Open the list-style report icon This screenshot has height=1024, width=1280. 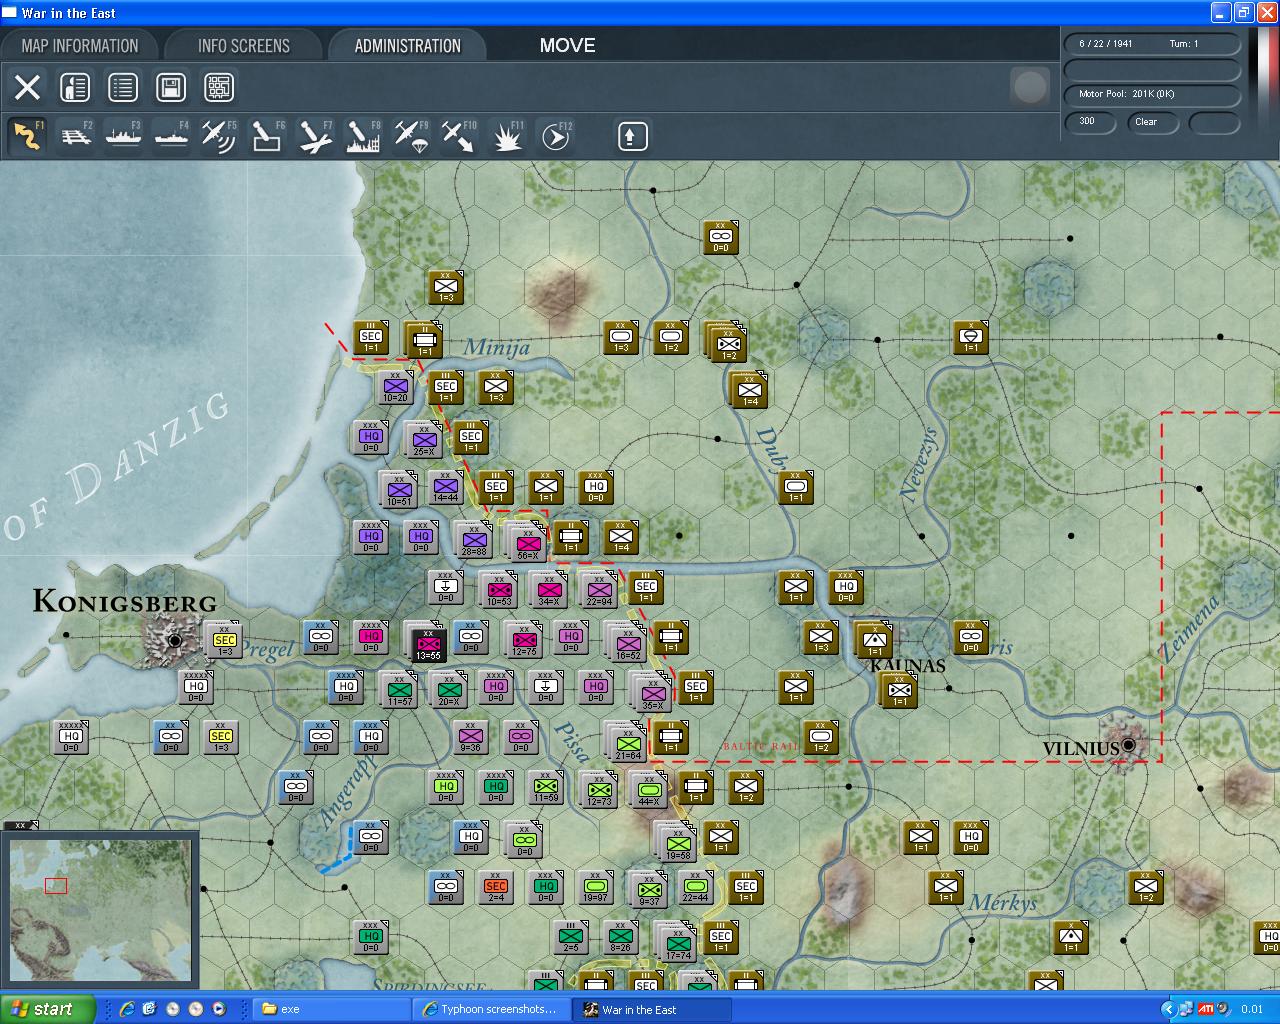(123, 87)
